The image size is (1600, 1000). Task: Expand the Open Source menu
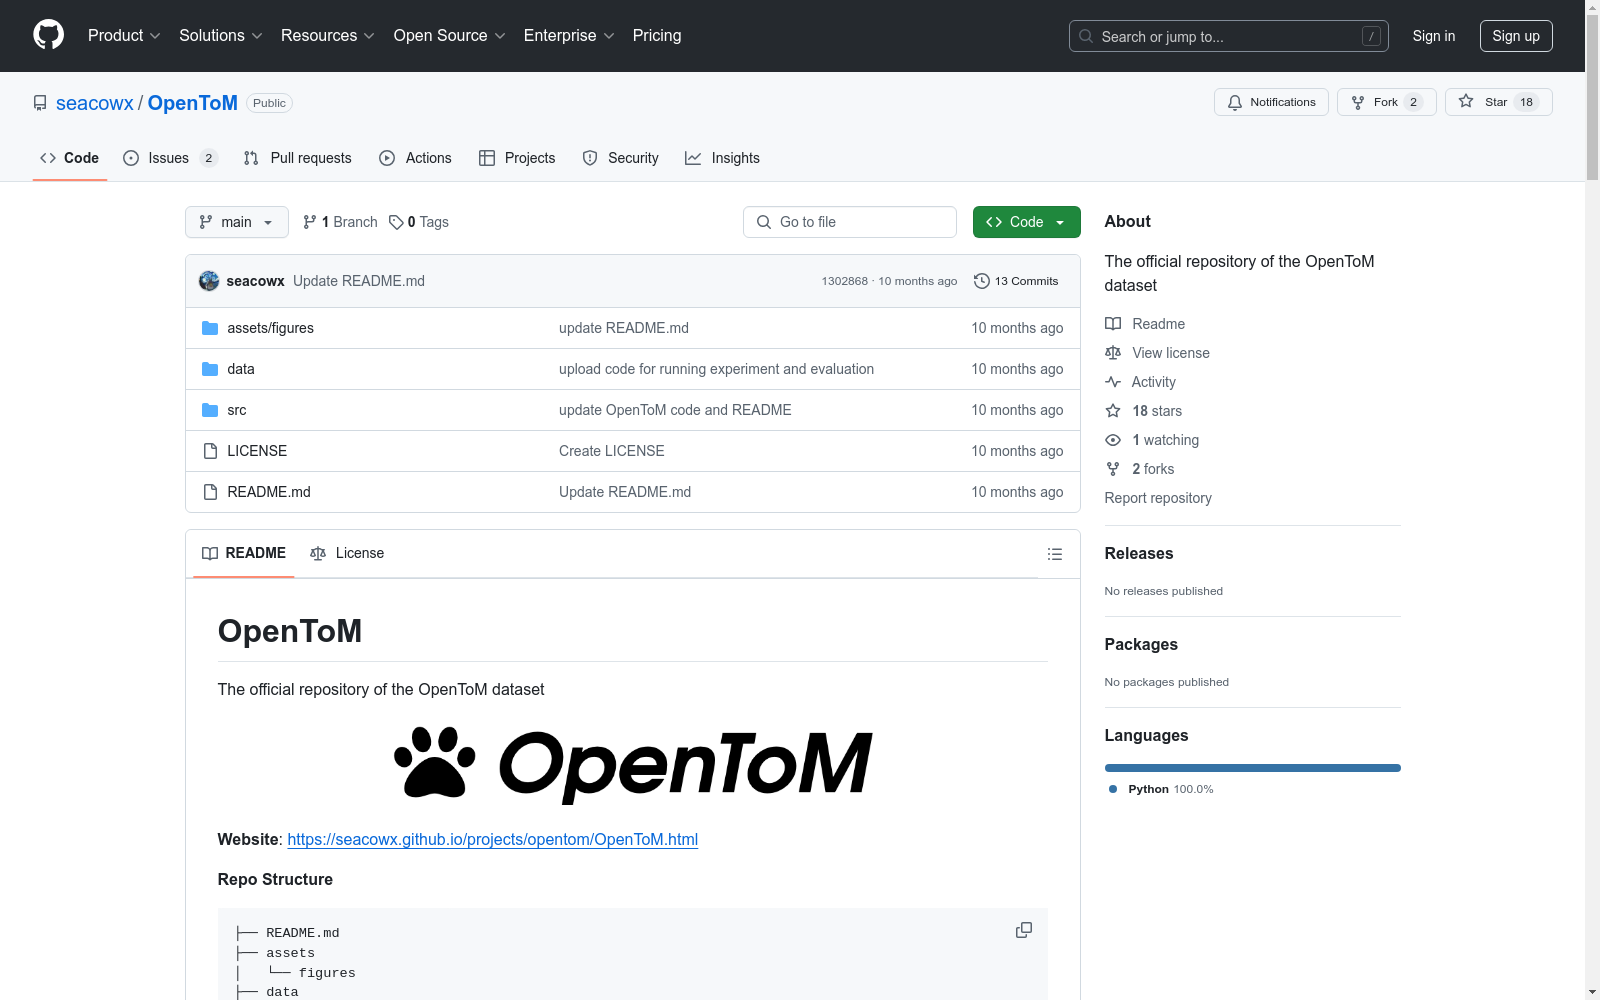[450, 36]
